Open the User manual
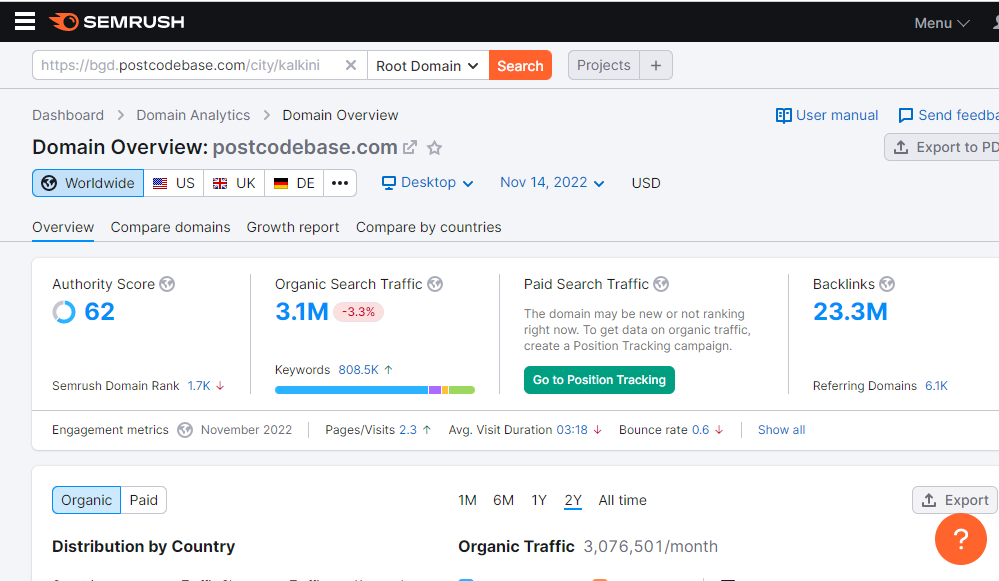This screenshot has height=581, width=999. (826, 115)
